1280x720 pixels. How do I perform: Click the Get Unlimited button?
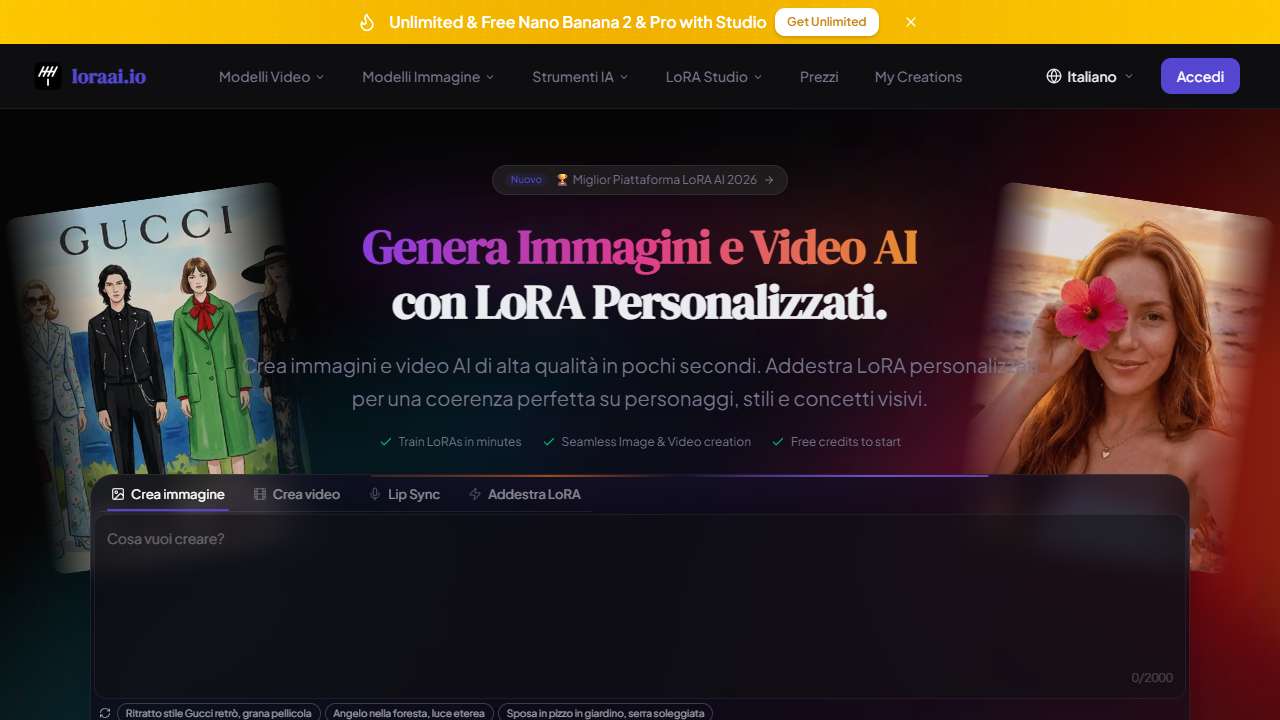click(826, 21)
